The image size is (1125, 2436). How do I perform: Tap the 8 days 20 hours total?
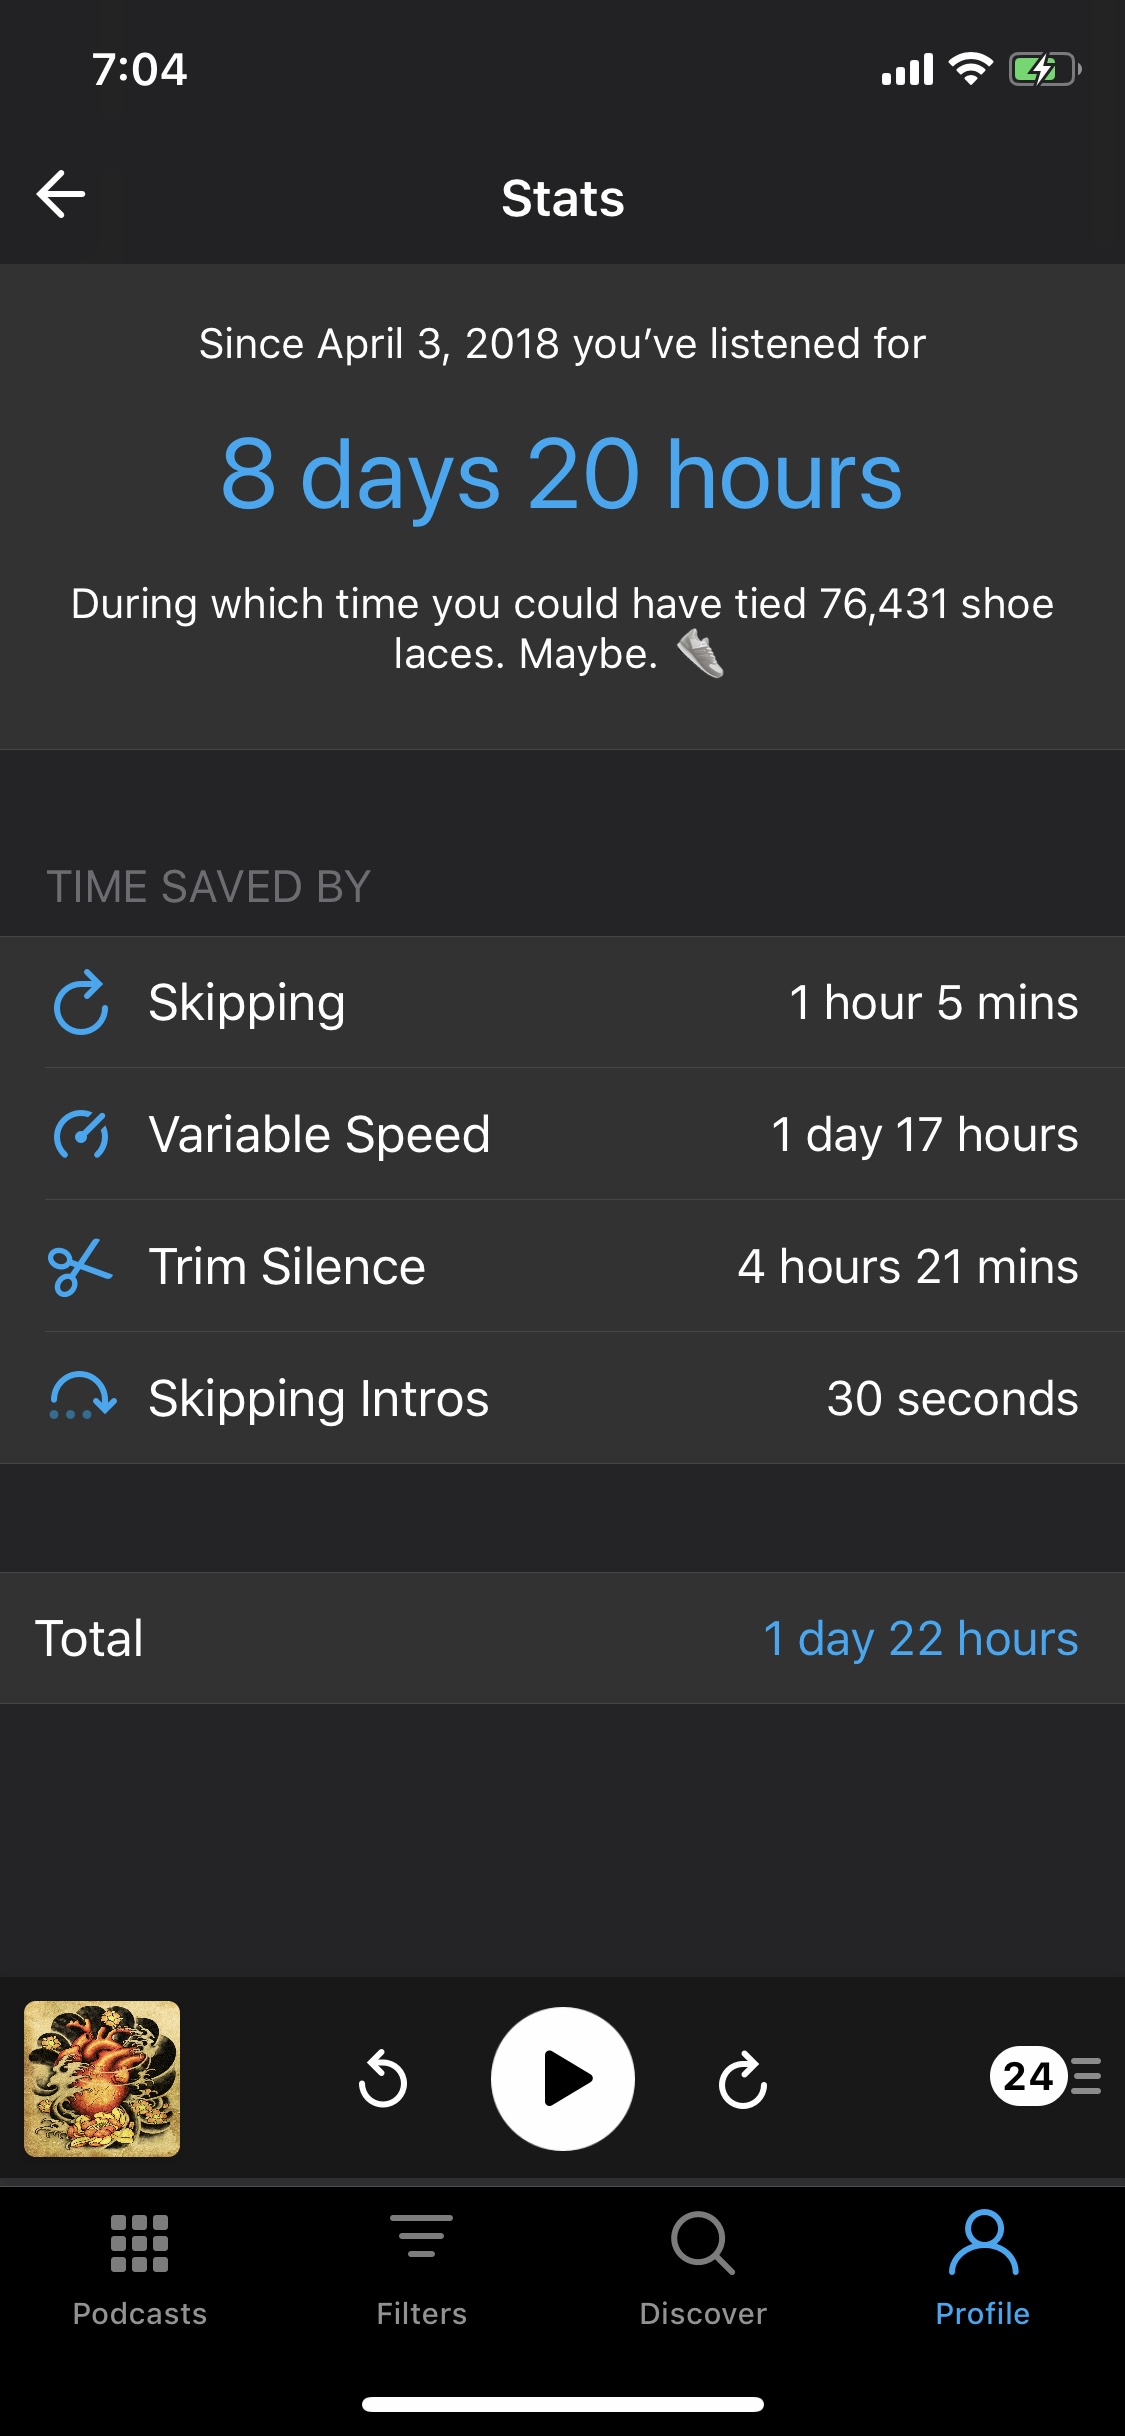tap(562, 475)
